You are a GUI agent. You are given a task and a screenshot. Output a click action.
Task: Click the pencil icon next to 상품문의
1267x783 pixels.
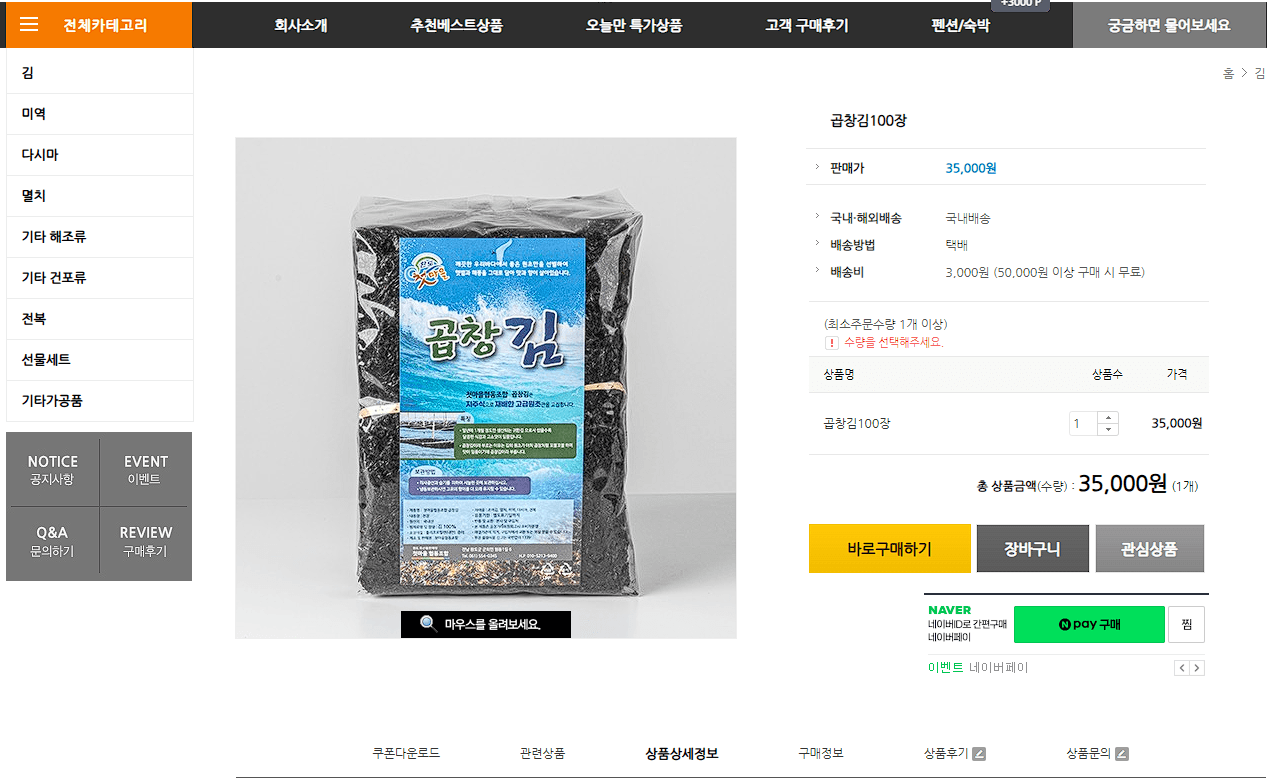coord(1122,754)
